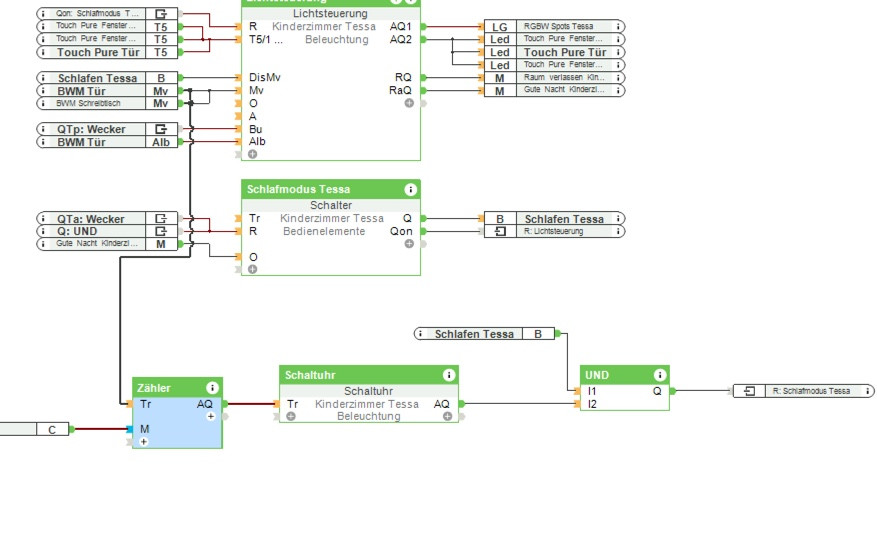
Task: Open info icon on Schlafmodus Tessa block
Action: 411,190
